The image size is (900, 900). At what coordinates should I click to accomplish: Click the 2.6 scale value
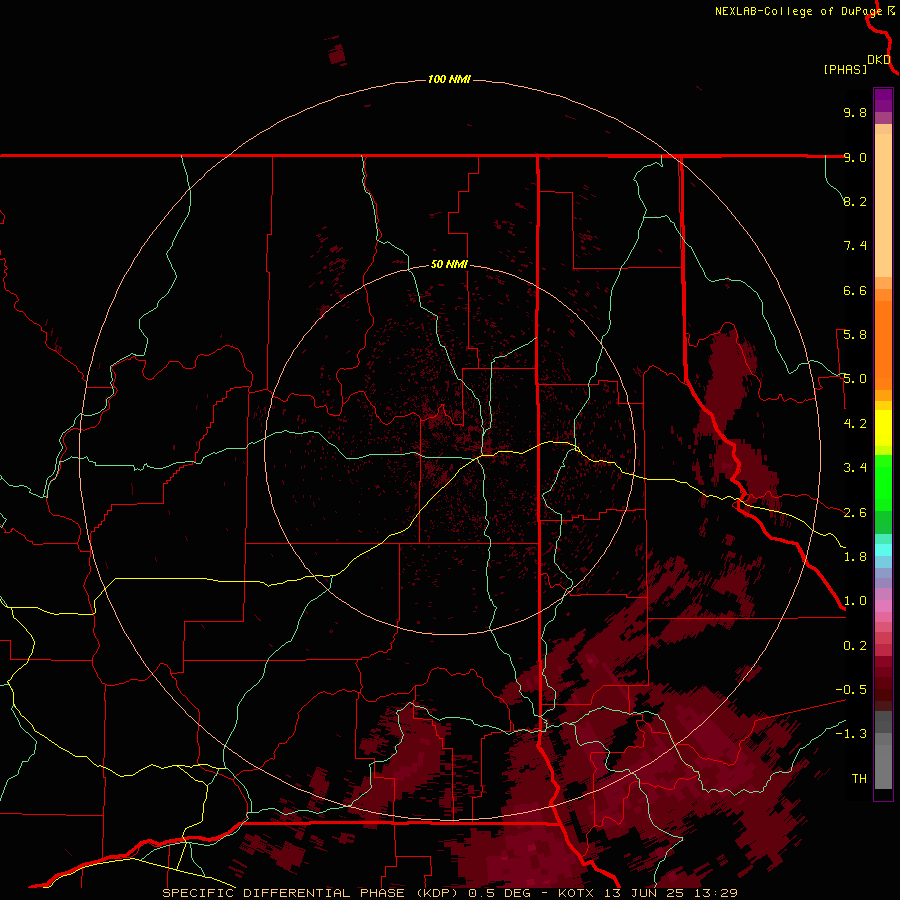point(855,513)
